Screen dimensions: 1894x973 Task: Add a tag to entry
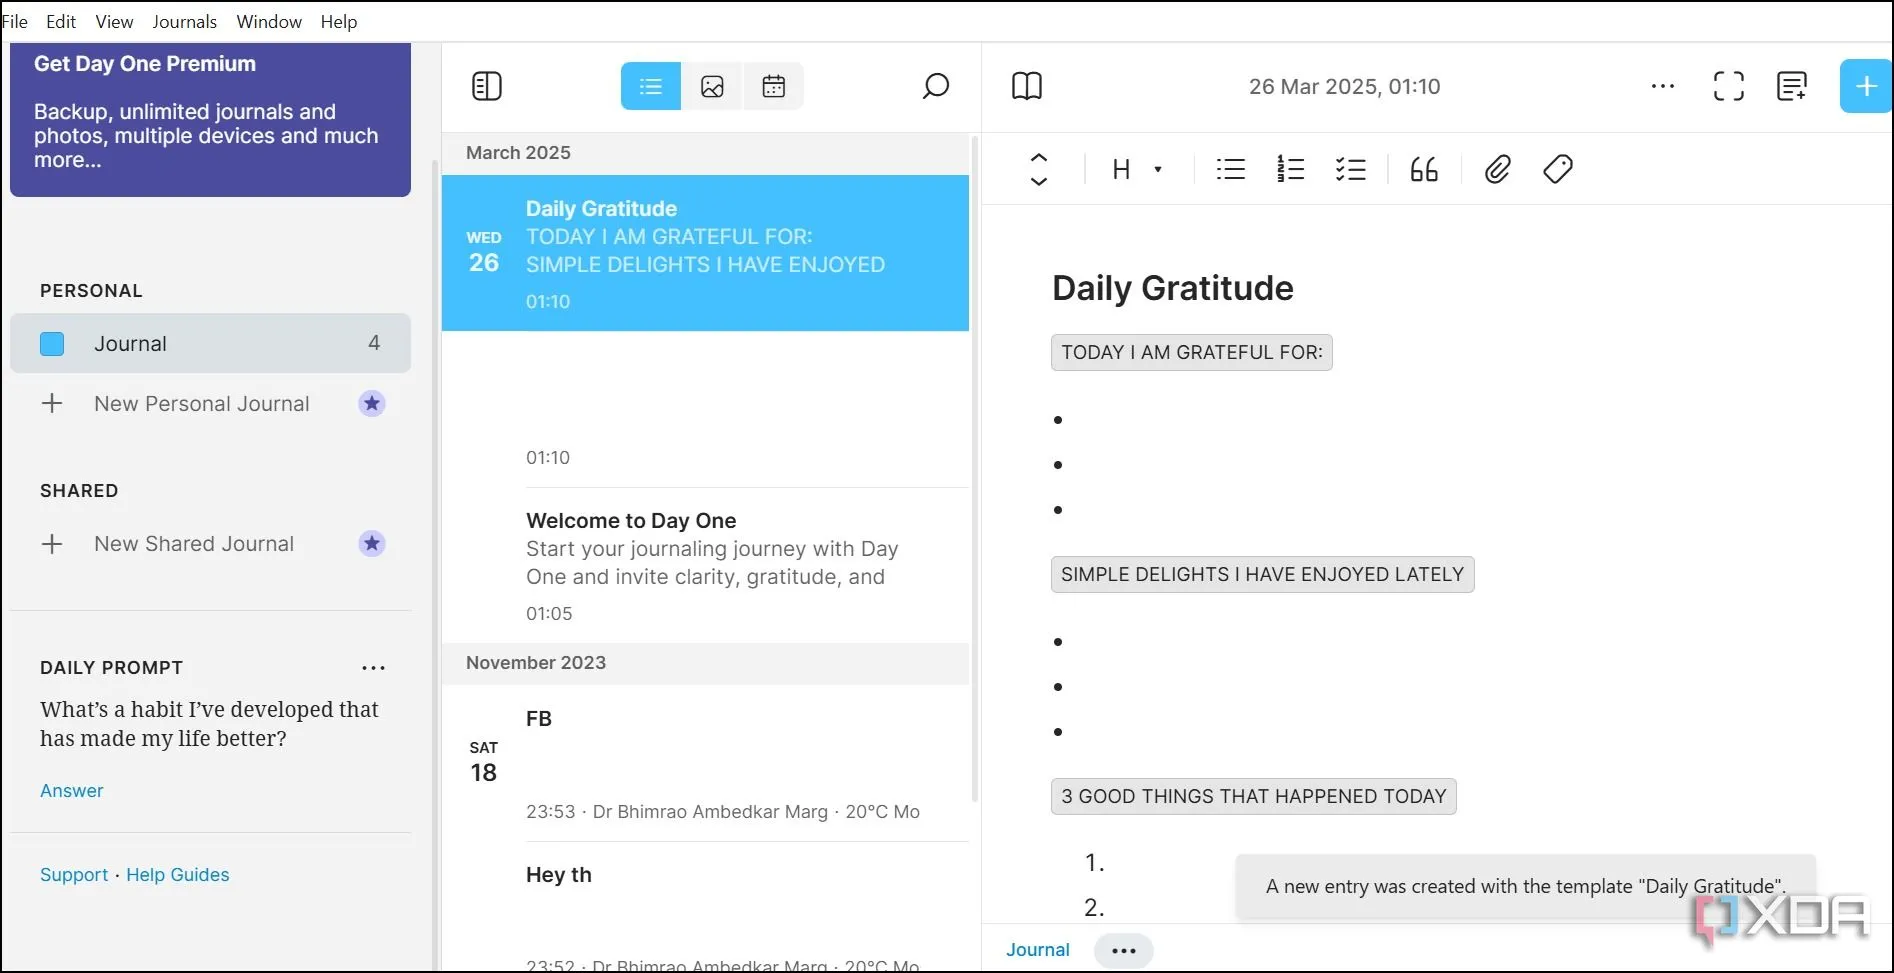pos(1558,169)
